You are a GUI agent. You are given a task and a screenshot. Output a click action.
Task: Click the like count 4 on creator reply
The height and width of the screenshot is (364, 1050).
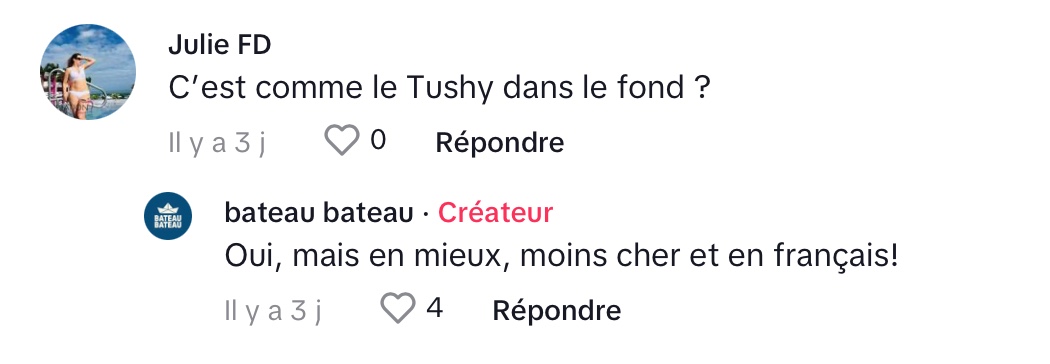point(434,308)
